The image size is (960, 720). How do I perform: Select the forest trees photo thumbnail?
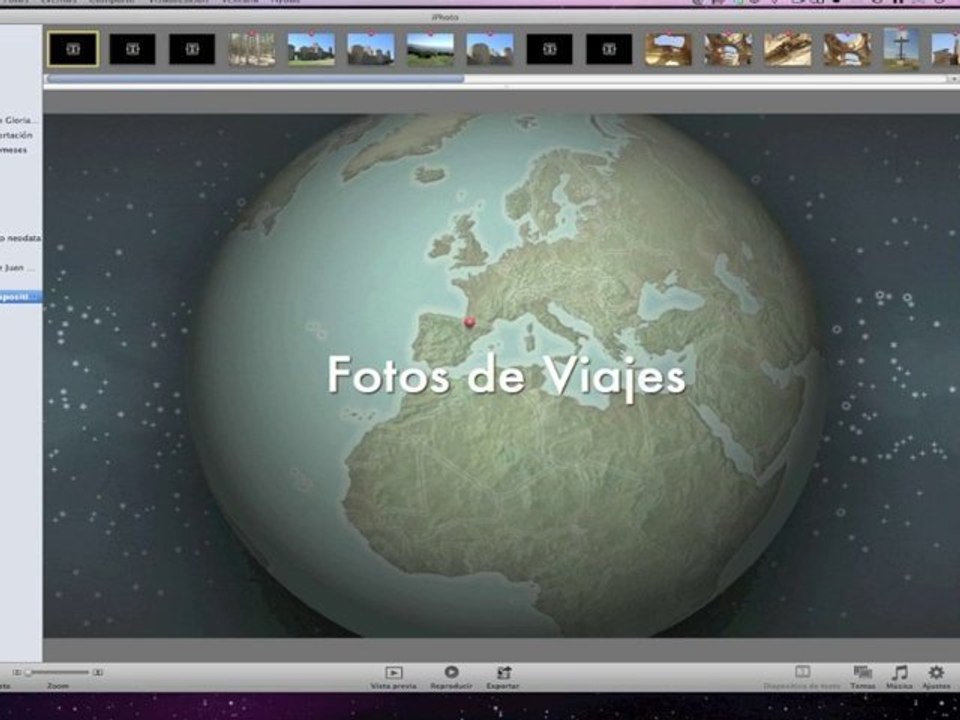252,49
